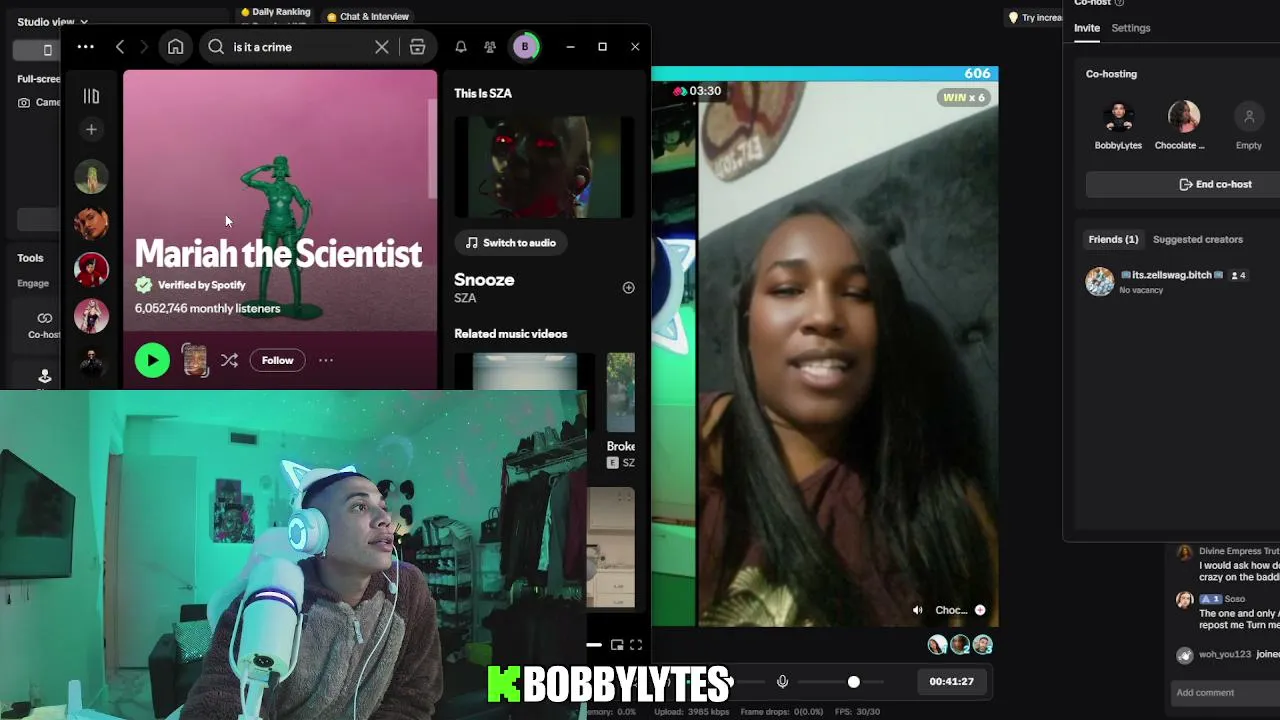Open Spotify Home
This screenshot has height=720, width=1280.
pyautogui.click(x=176, y=47)
